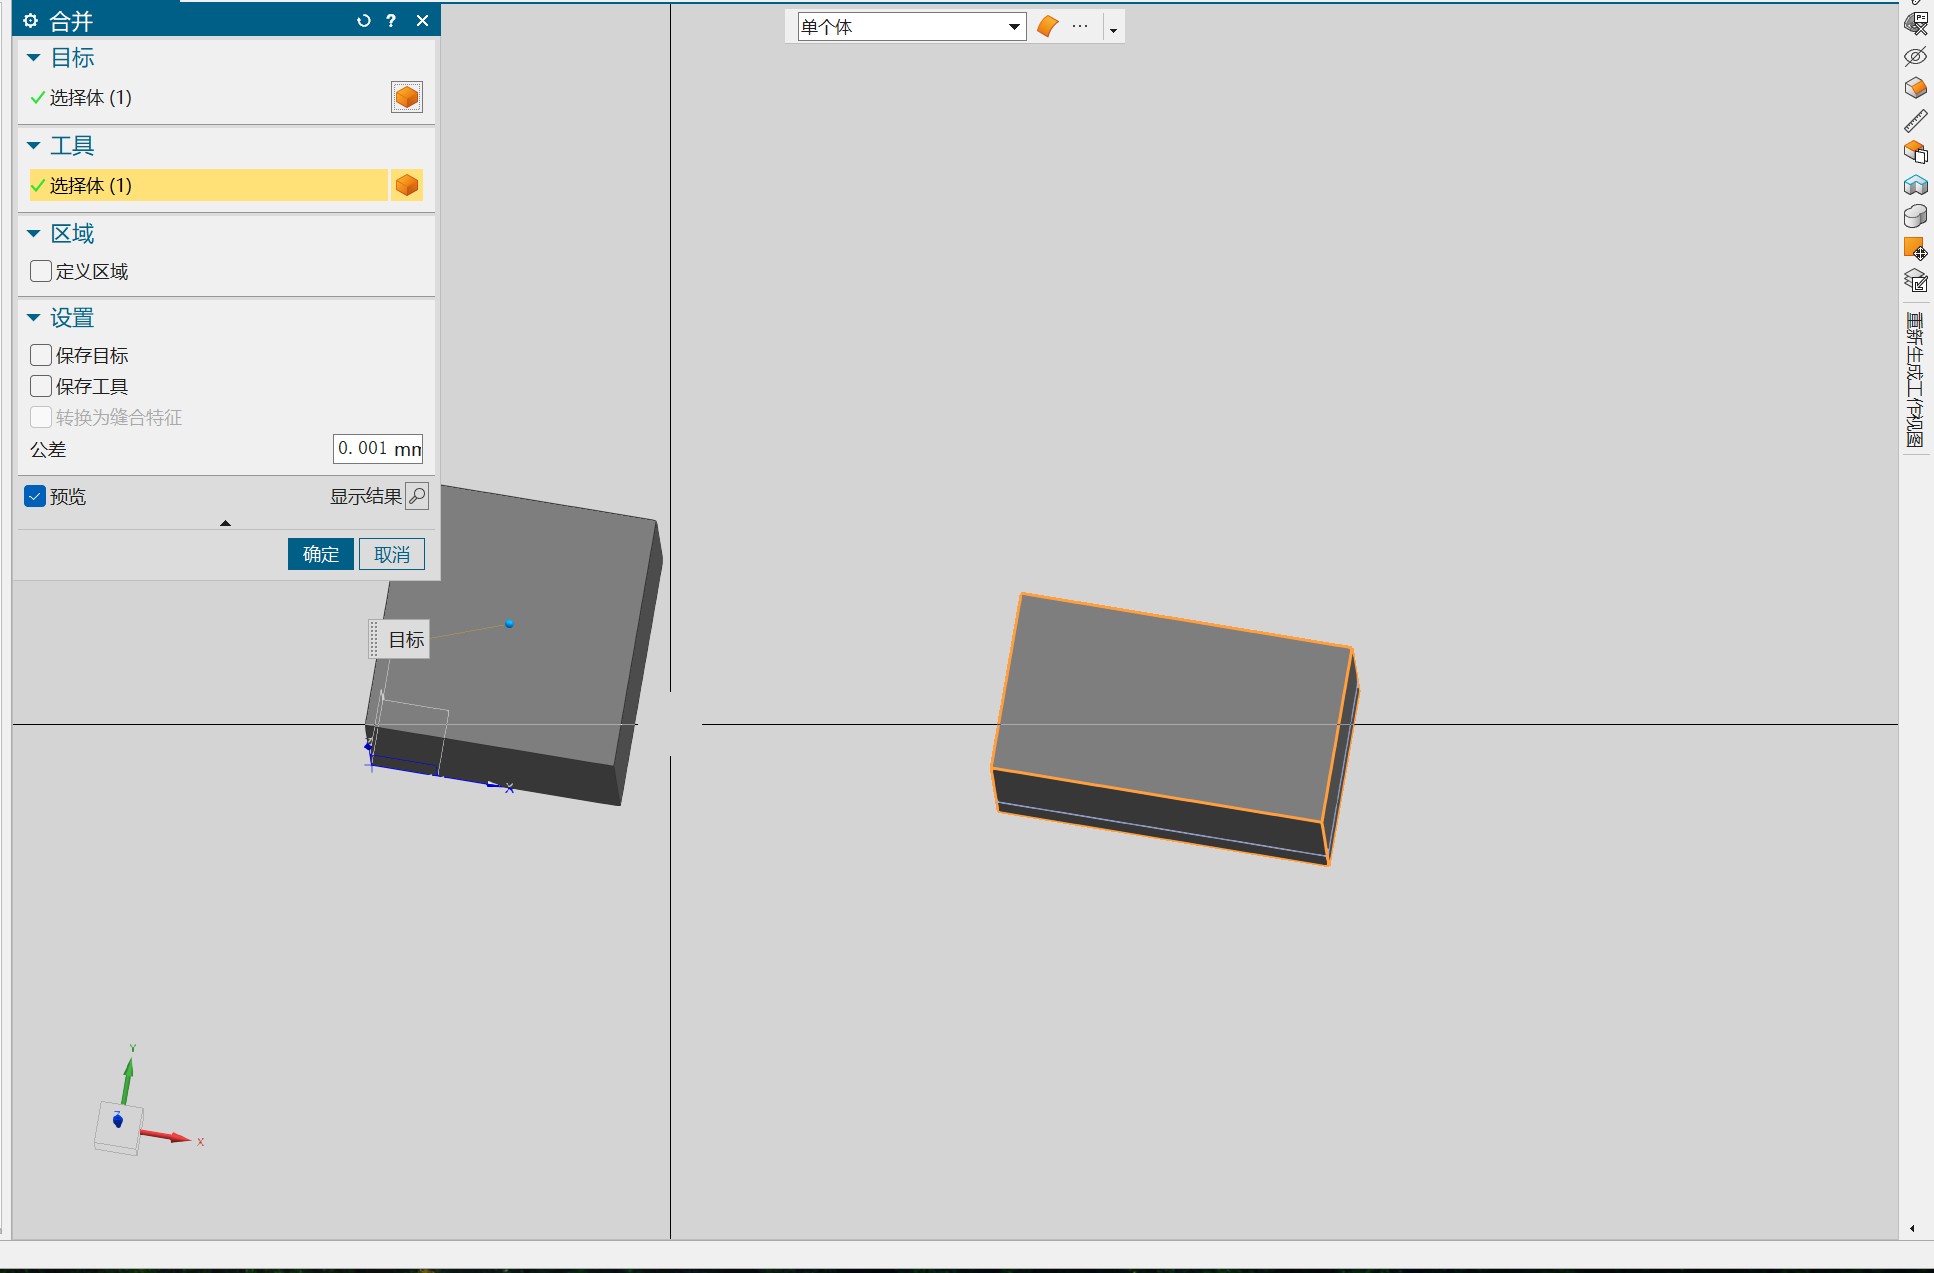This screenshot has height=1273, width=1934.
Task: Click the grey unite bodies icon in right toolbar
Action: pyautogui.click(x=1916, y=216)
